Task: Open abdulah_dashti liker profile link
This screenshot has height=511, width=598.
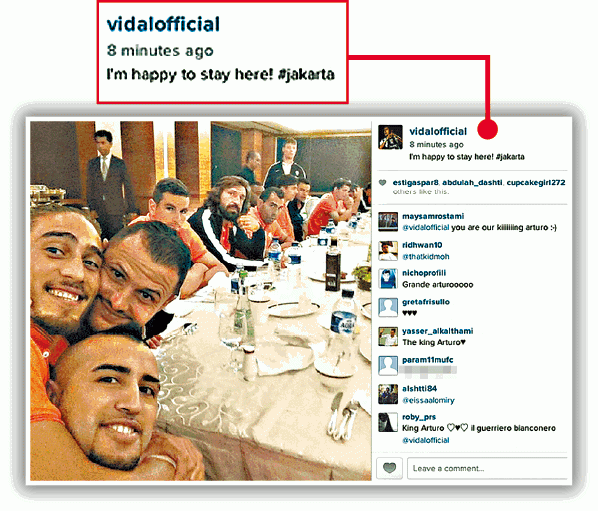Action: [472, 183]
